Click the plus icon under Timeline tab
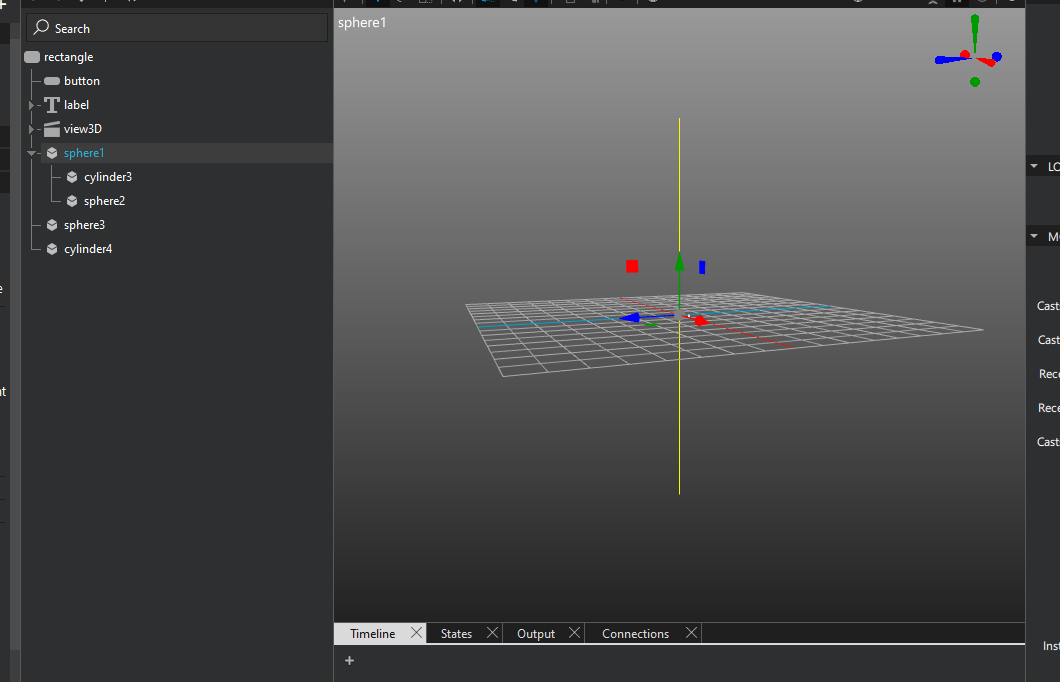The height and width of the screenshot is (682, 1060). [x=349, y=660]
